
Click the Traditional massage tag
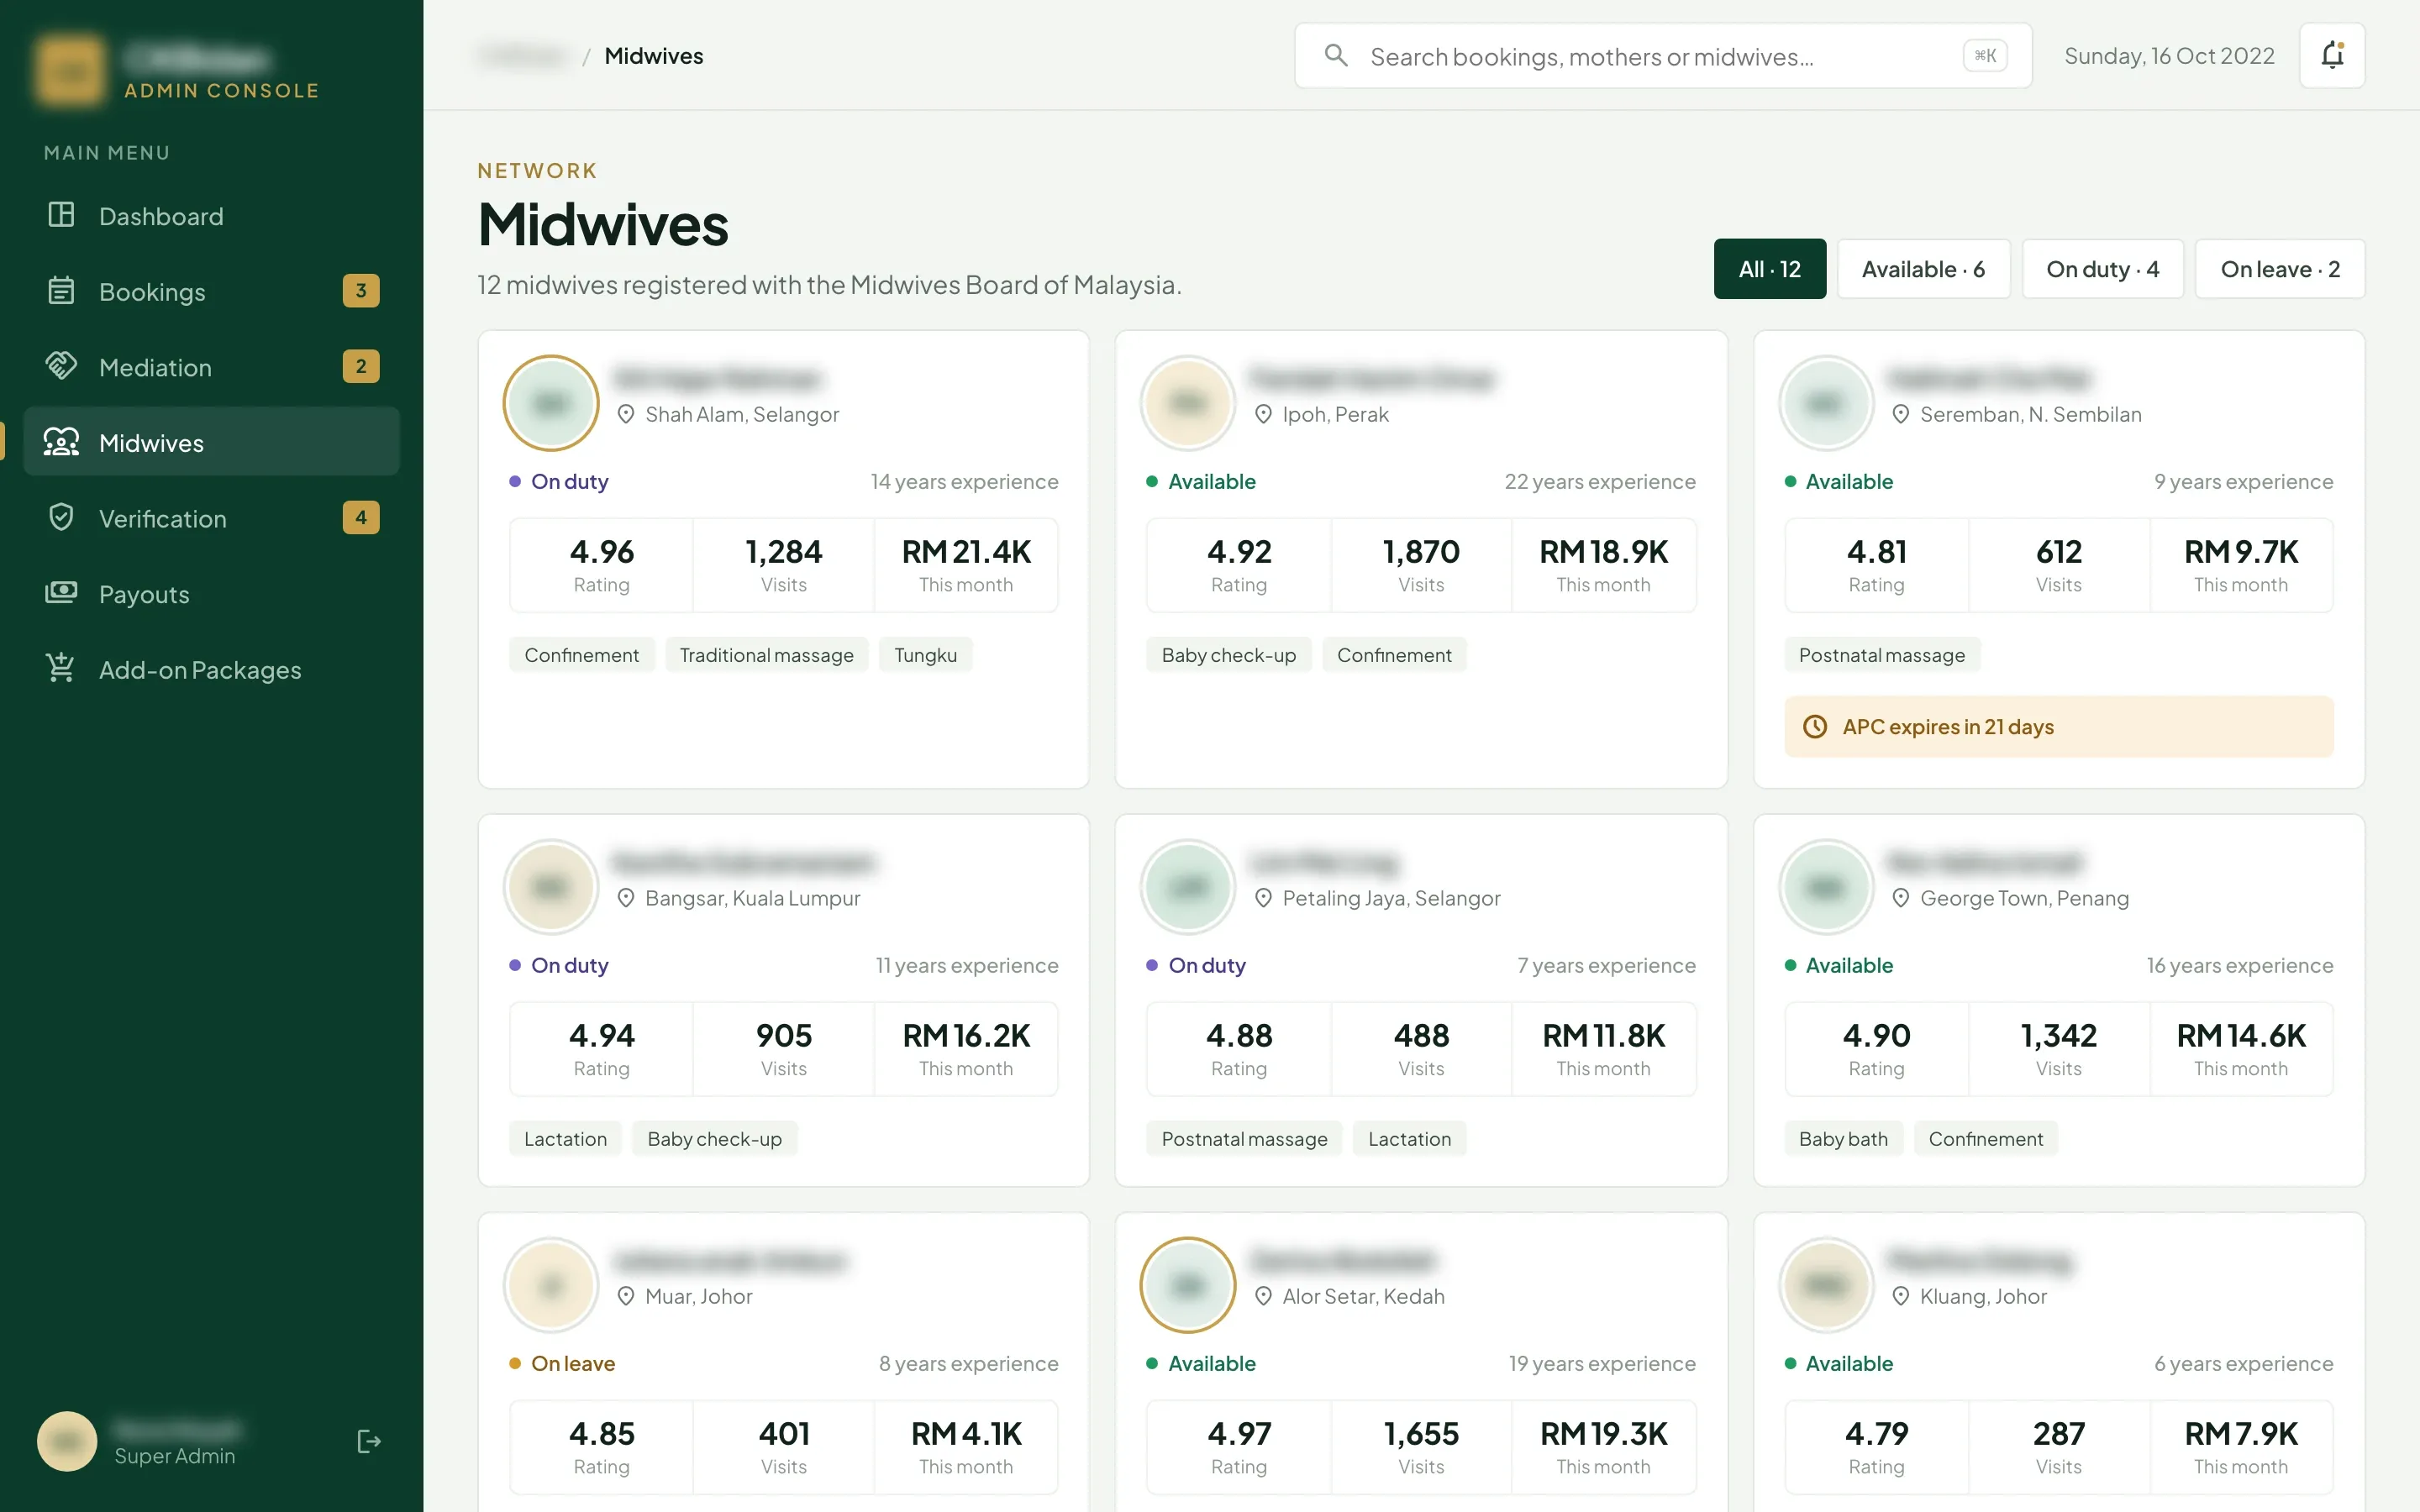pyautogui.click(x=766, y=655)
